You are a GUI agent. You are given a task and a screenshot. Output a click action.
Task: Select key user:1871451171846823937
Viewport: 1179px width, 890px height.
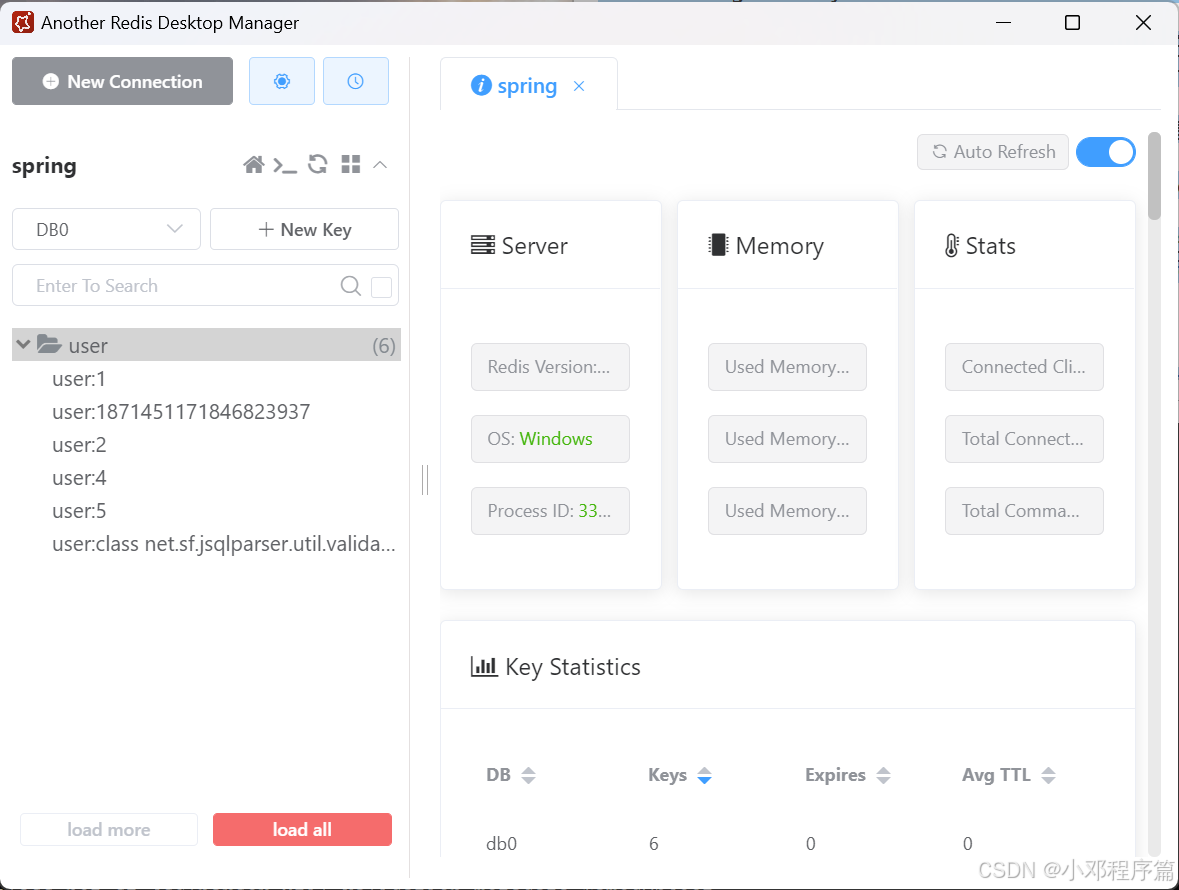[181, 412]
